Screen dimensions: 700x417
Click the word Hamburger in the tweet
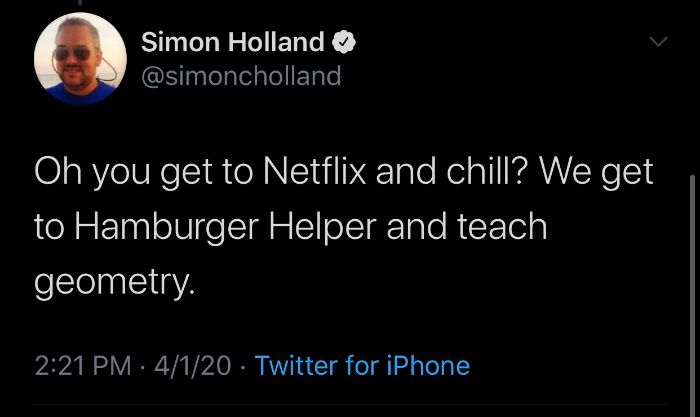[167, 227]
